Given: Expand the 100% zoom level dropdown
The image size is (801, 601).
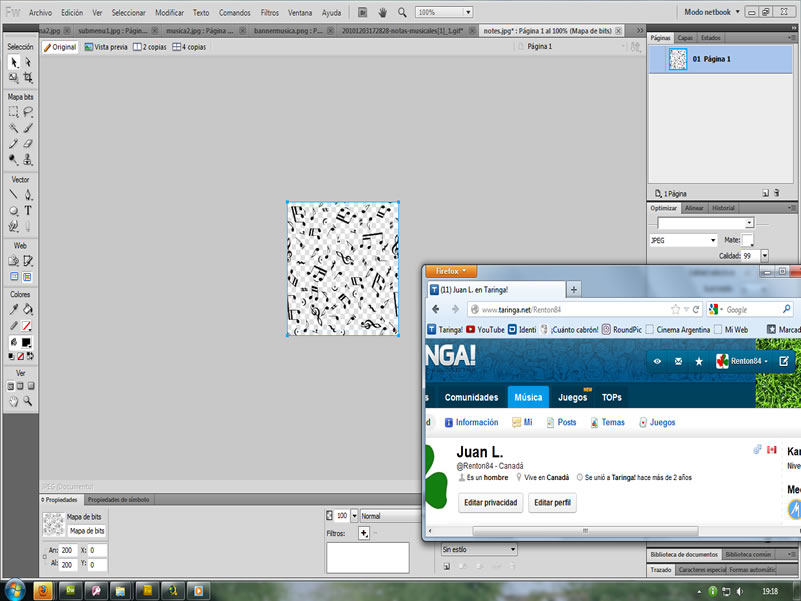Looking at the screenshot, I should click(x=444, y=12).
